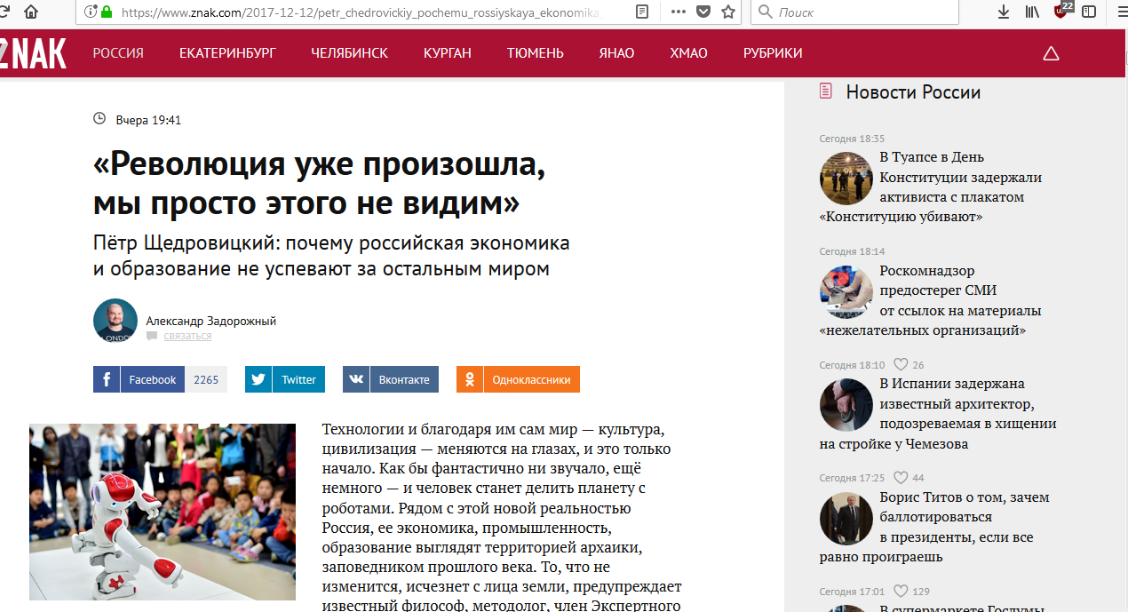Image resolution: width=1128 pixels, height=612 pixels.
Task: Open the triangle icon in red header
Action: pyautogui.click(x=1051, y=53)
